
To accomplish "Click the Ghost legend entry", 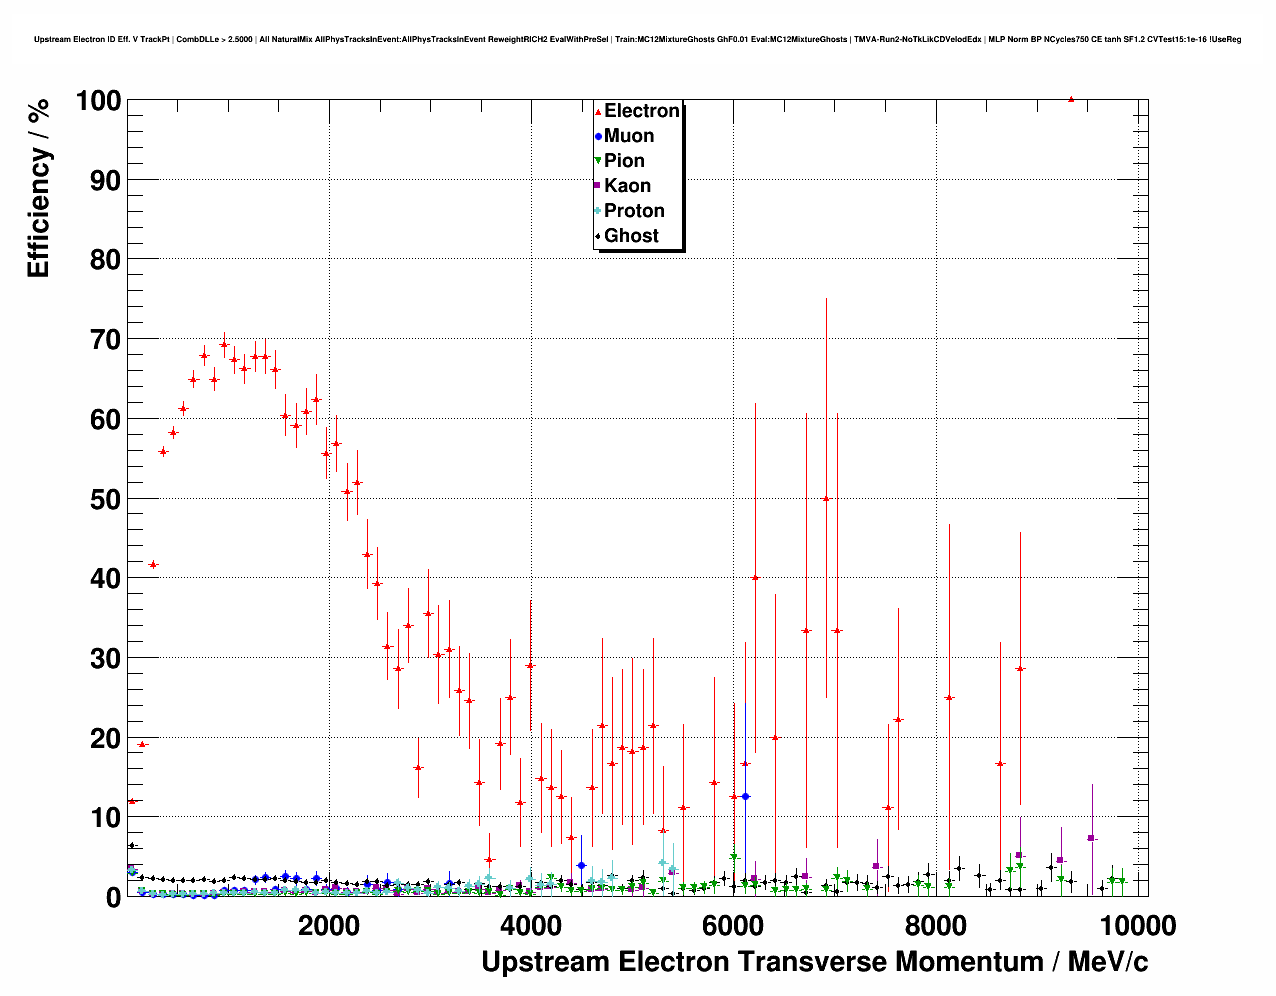I will coord(627,236).
